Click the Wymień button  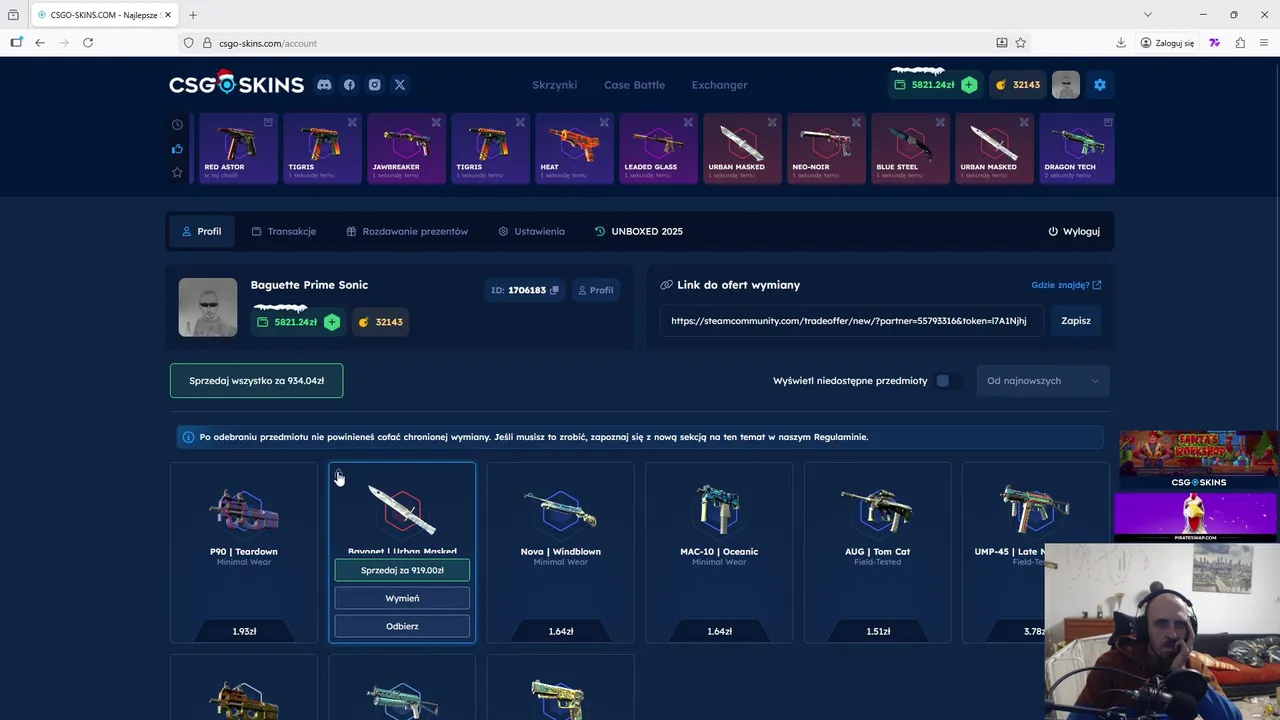coord(402,598)
